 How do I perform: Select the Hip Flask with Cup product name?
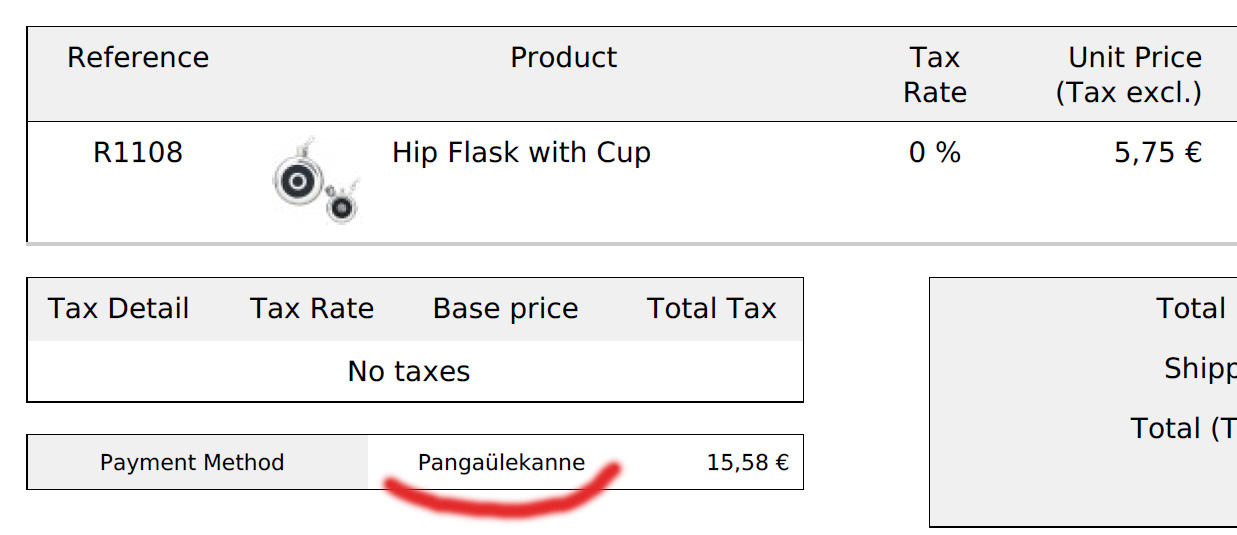[521, 153]
